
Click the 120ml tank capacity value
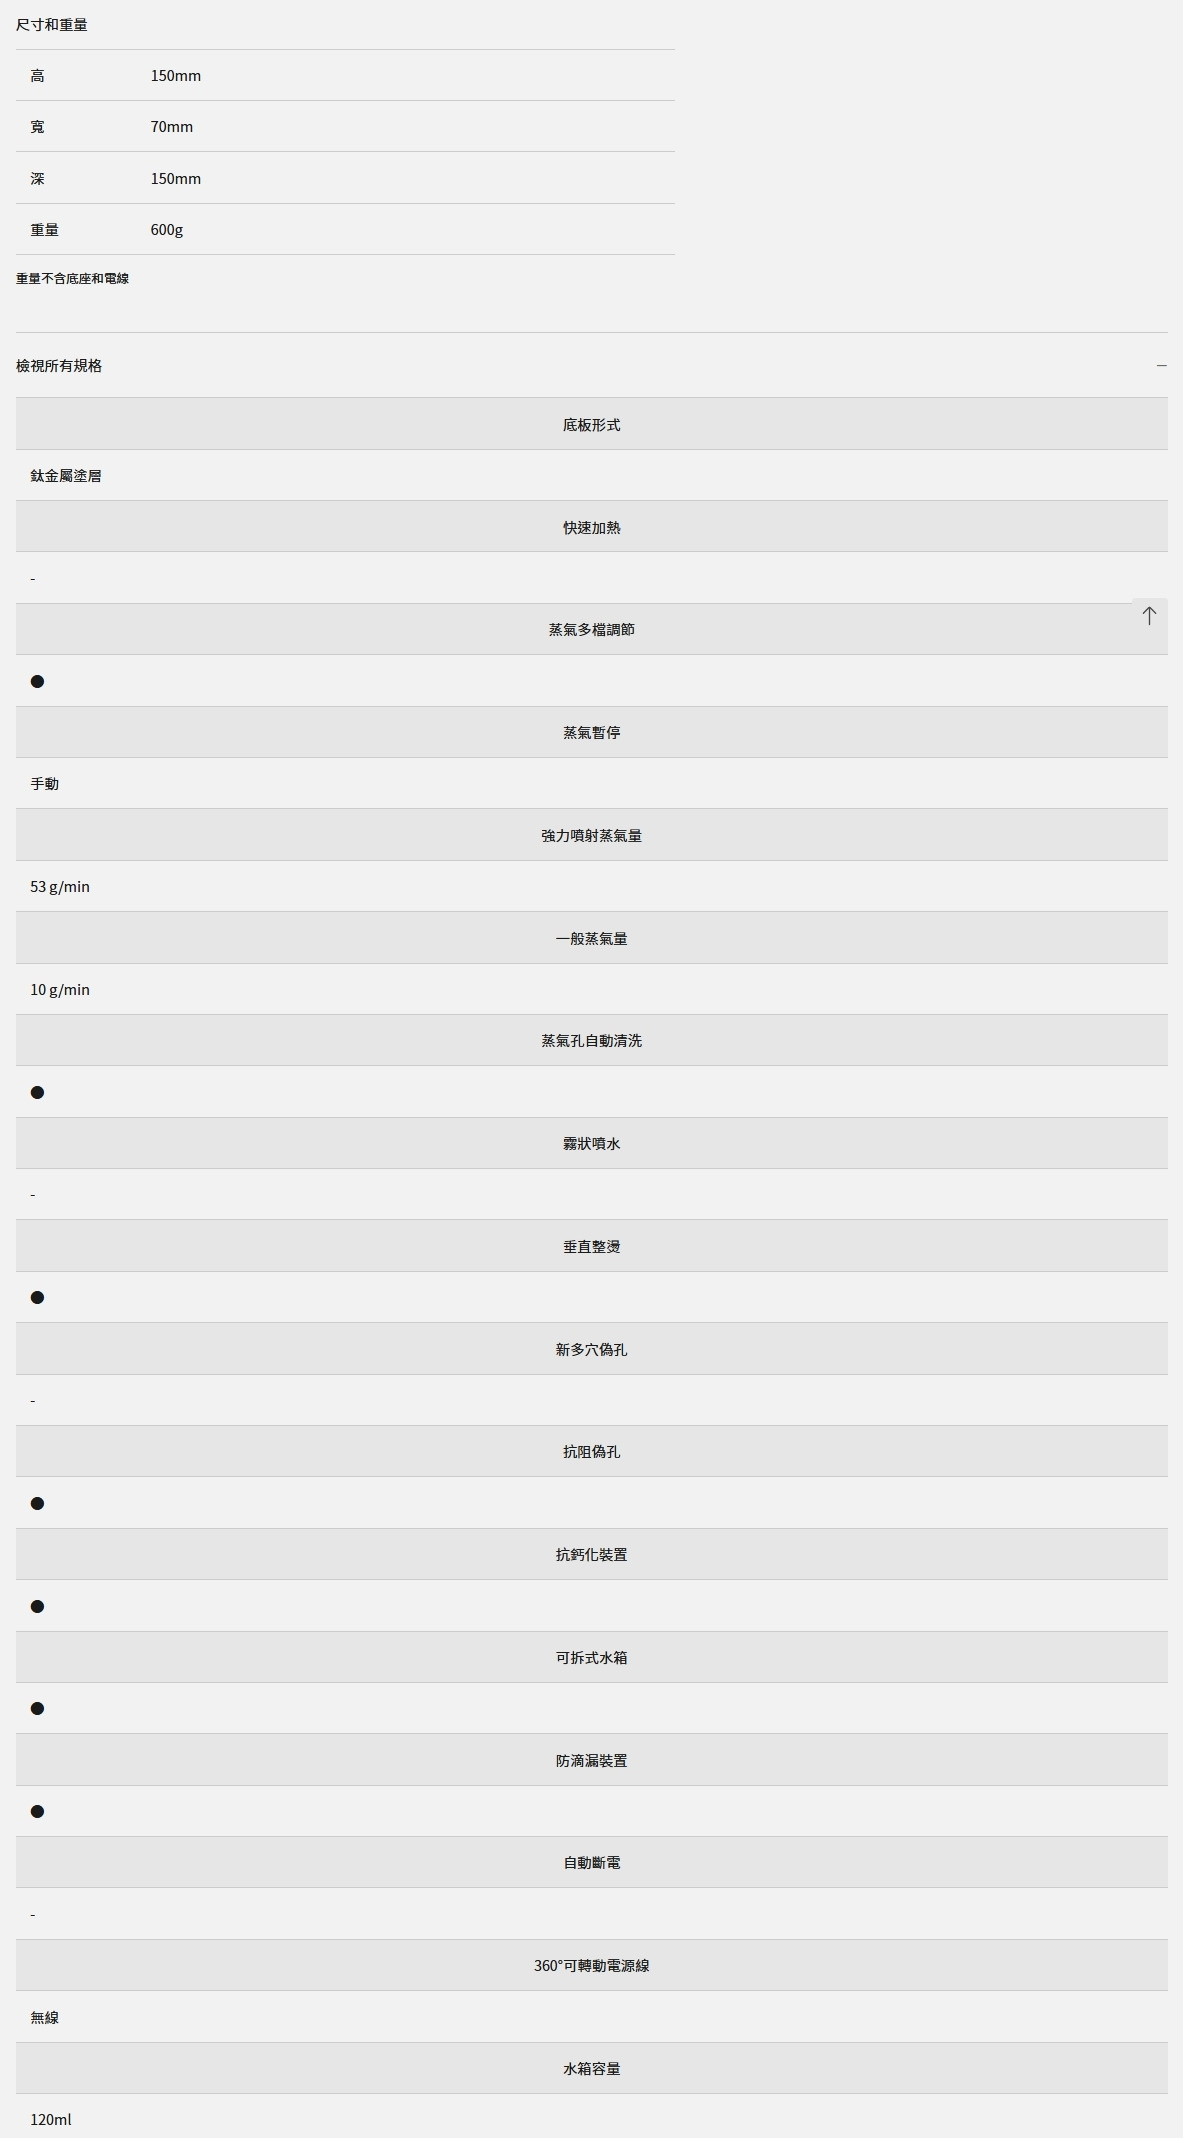click(51, 2120)
